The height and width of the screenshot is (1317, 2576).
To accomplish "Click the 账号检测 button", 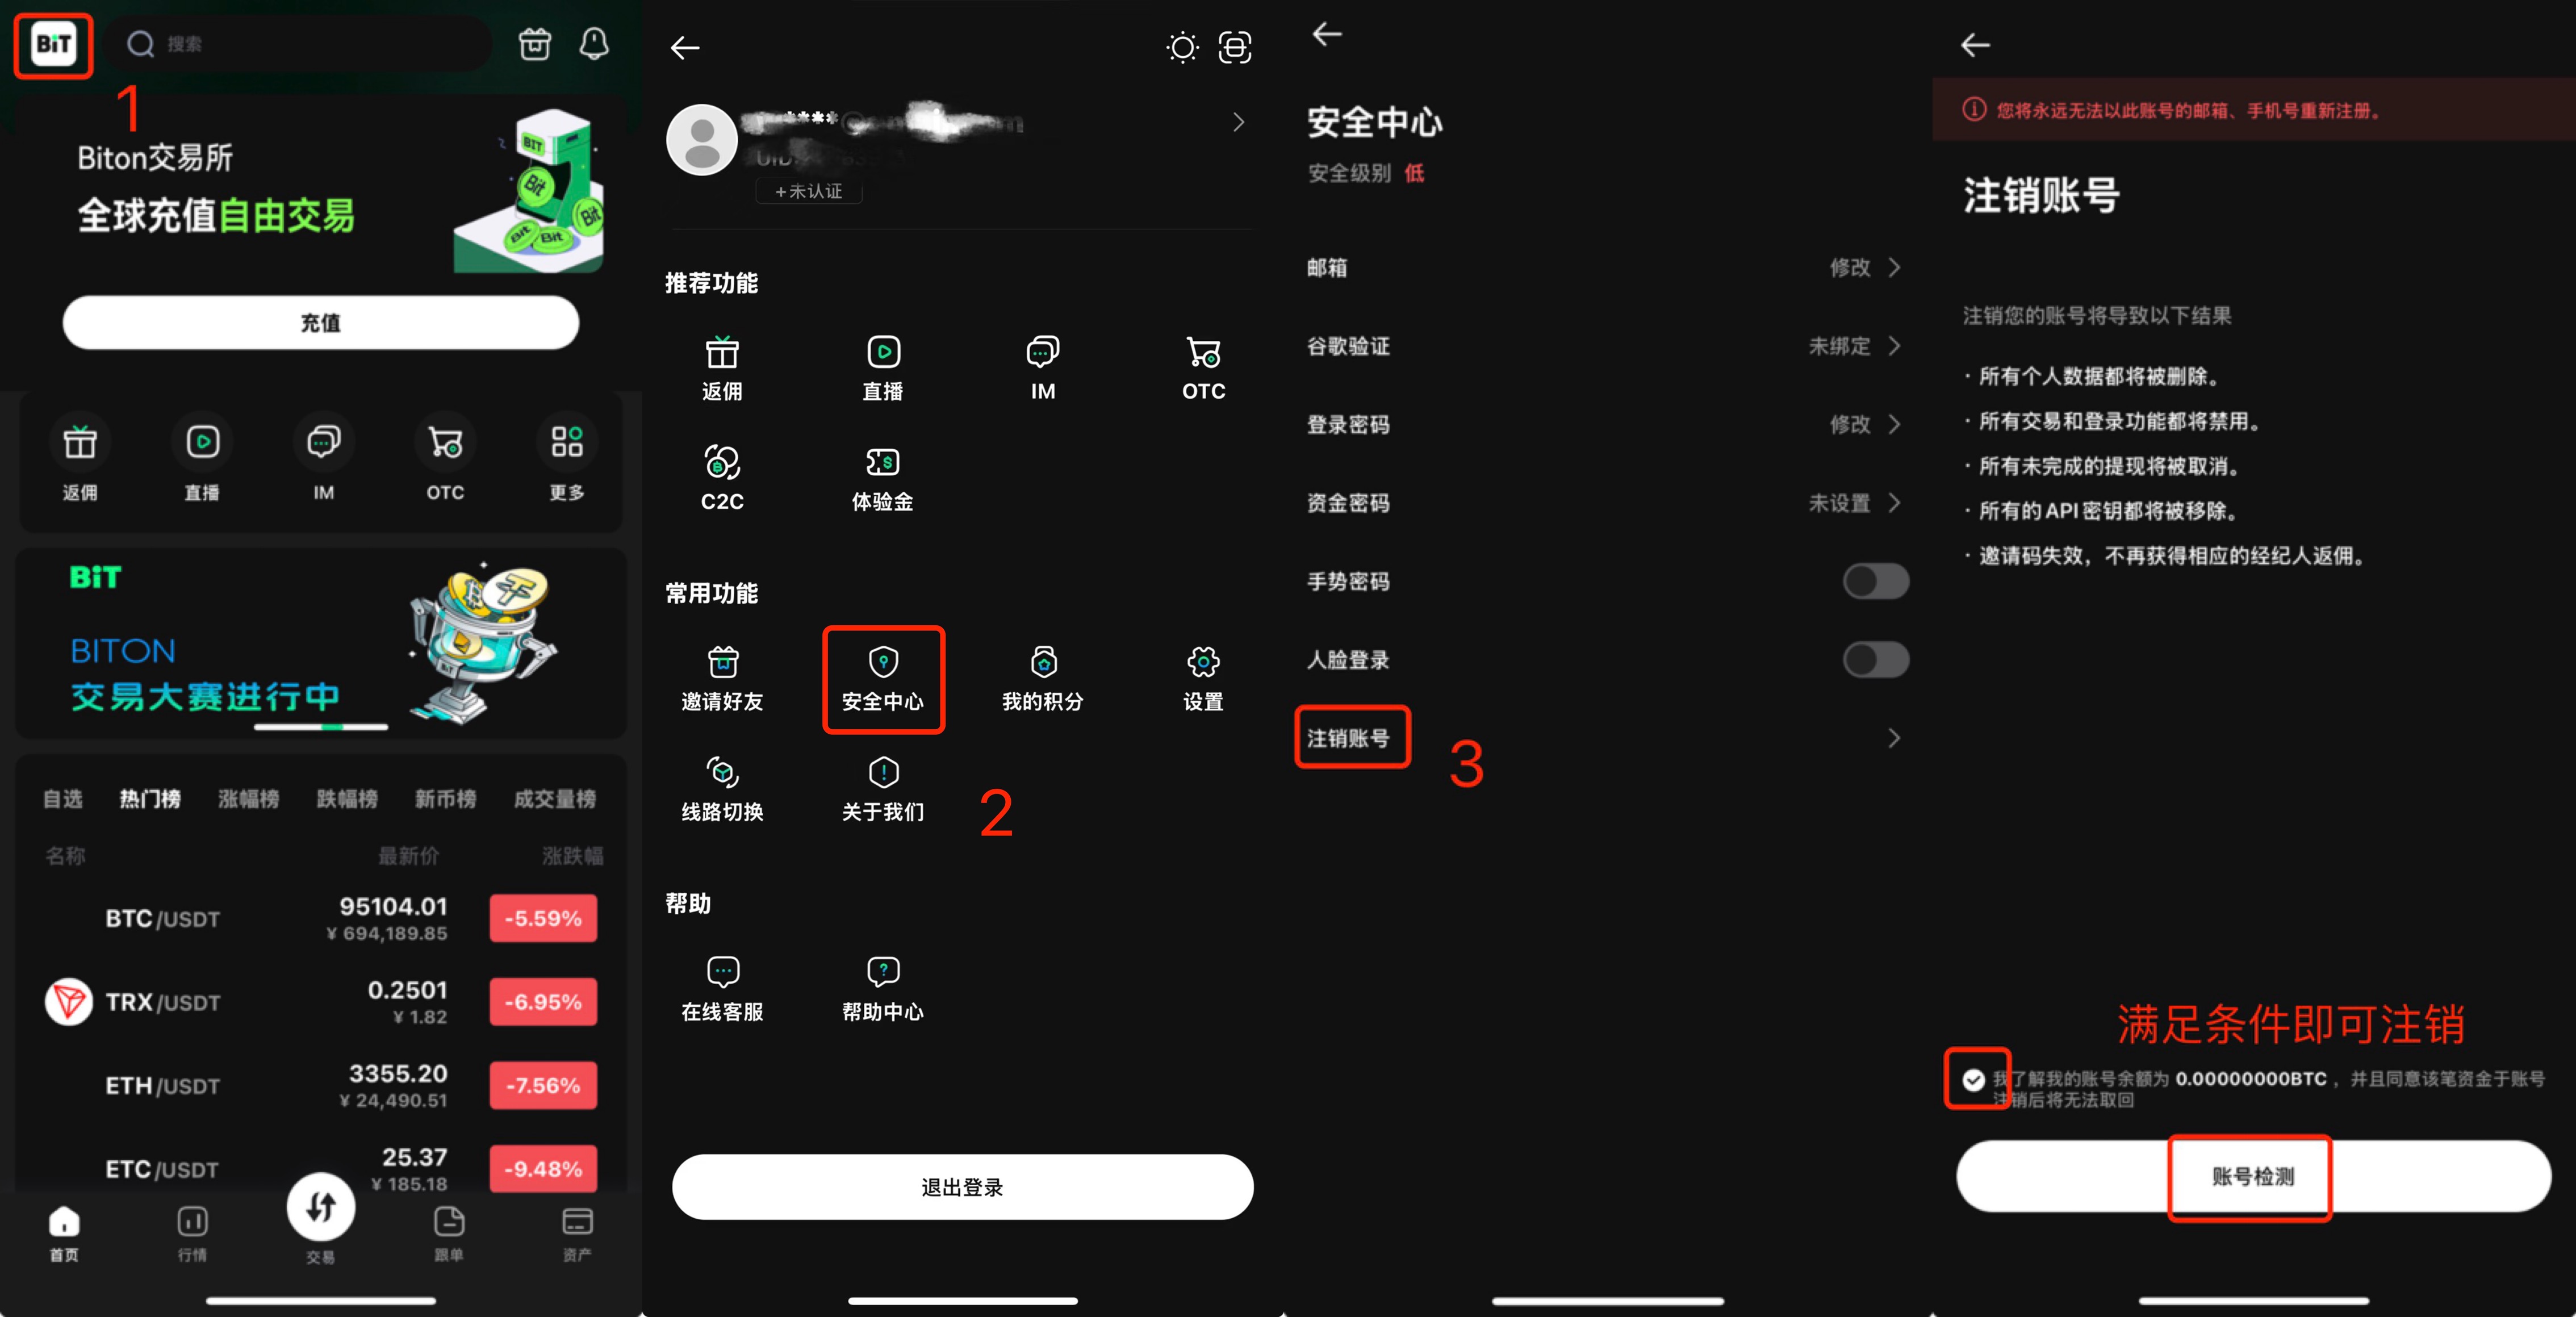I will [2253, 1176].
